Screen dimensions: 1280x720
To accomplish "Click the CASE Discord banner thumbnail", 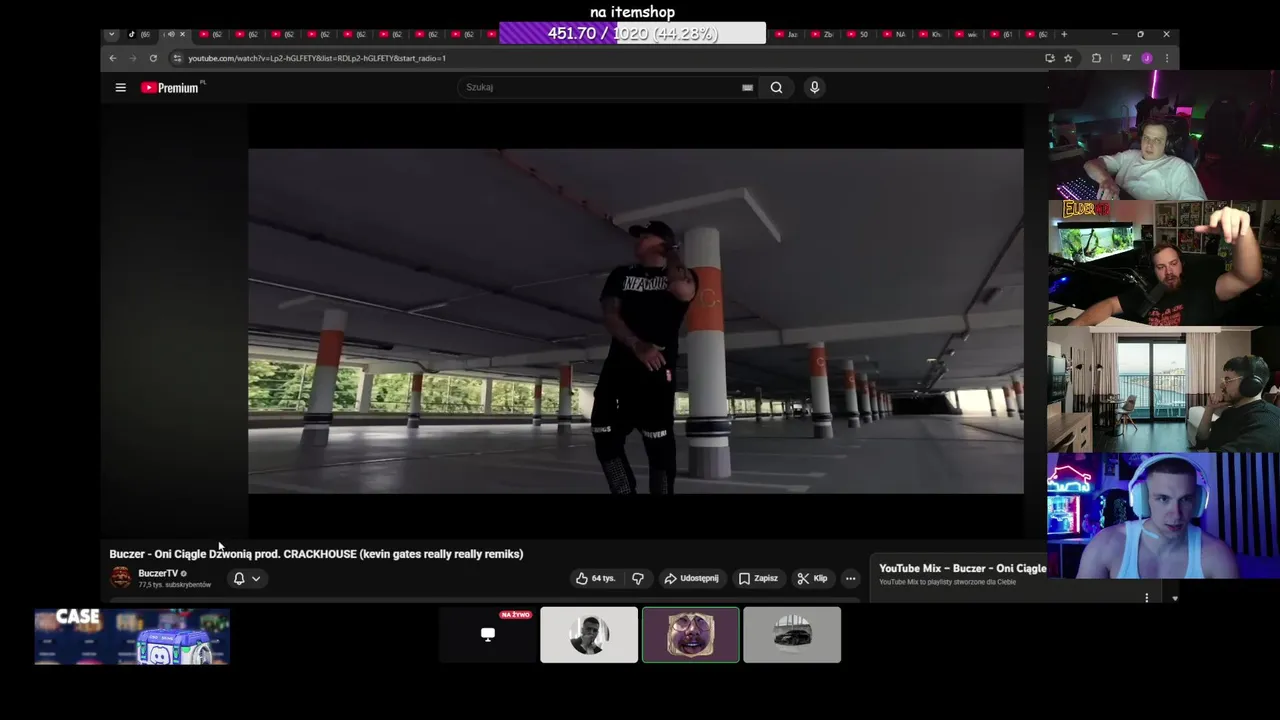I will tap(132, 636).
